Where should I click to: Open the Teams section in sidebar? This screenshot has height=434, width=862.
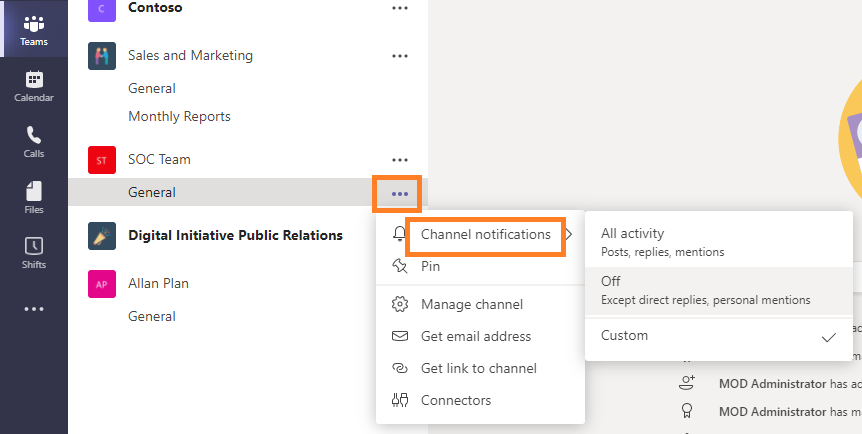[34, 29]
